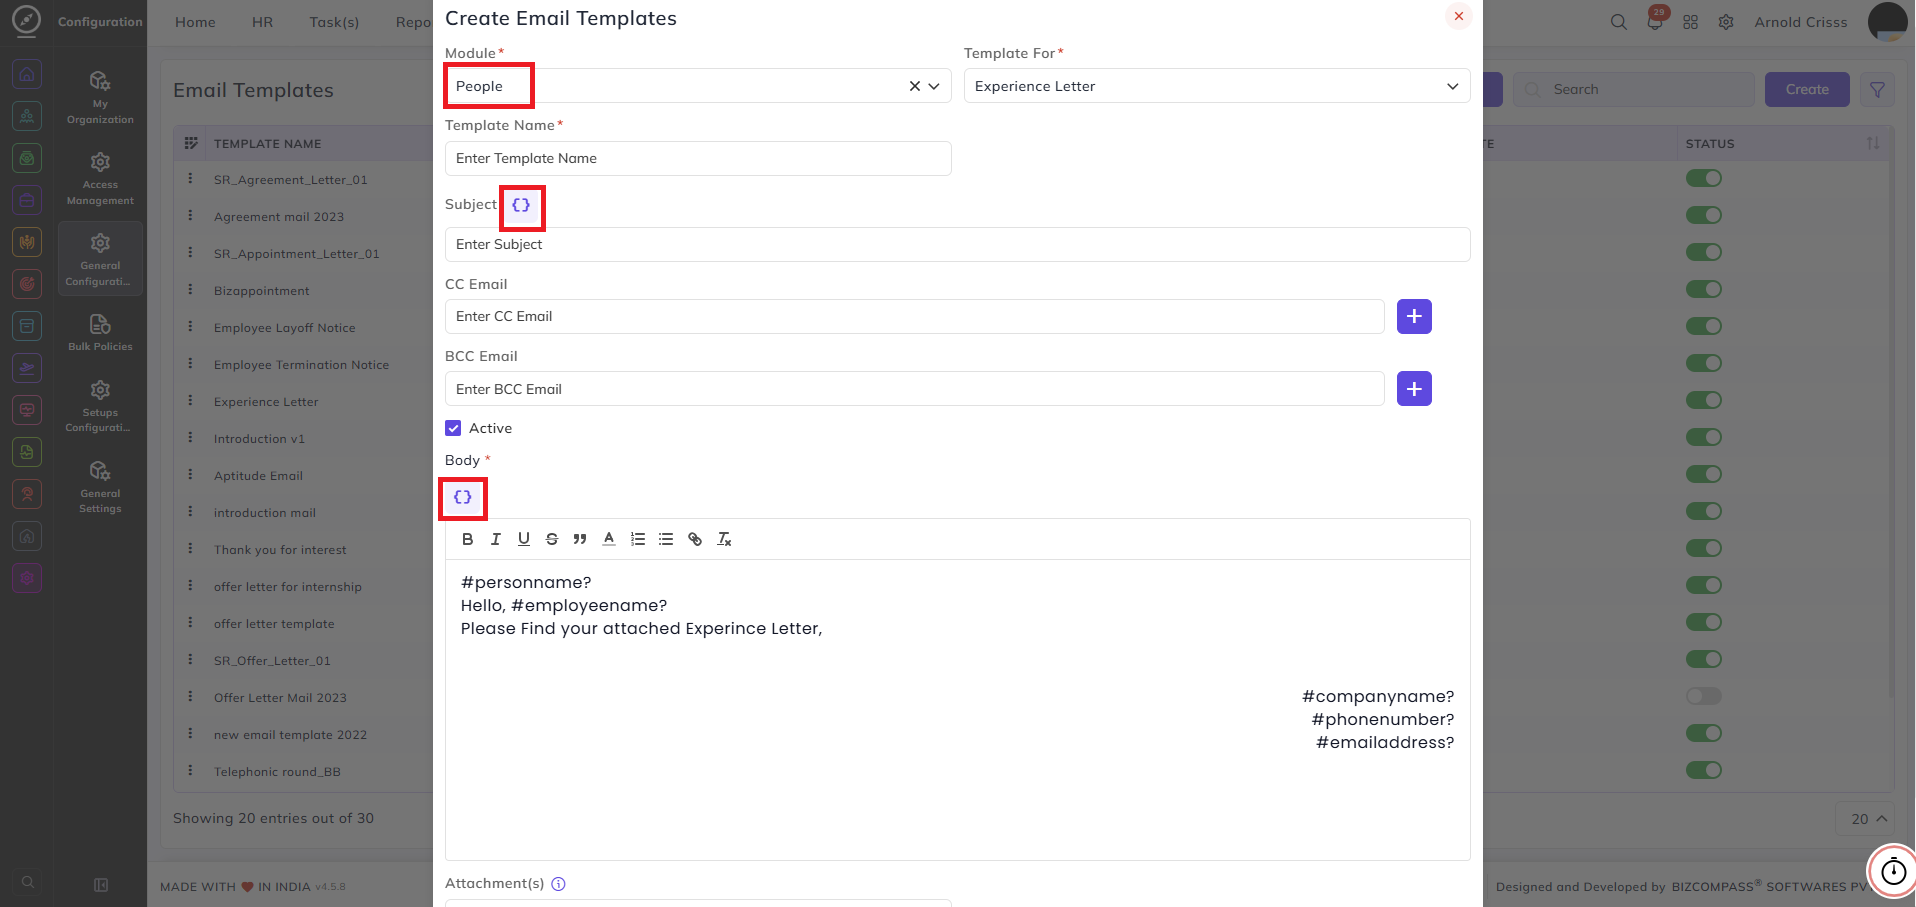Open row menu for SR_Offer_Letter_01
The image size is (1916, 907).
pyautogui.click(x=190, y=659)
